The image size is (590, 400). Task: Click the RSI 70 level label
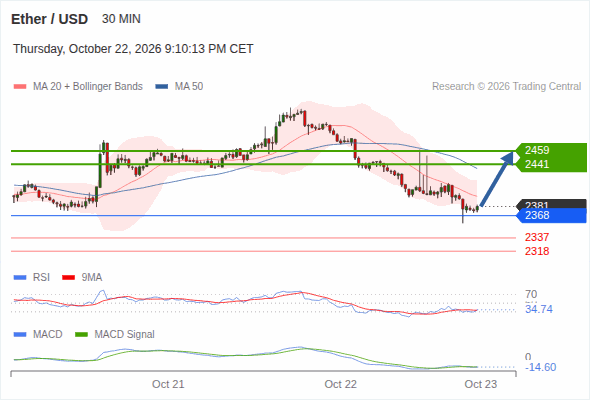(531, 294)
